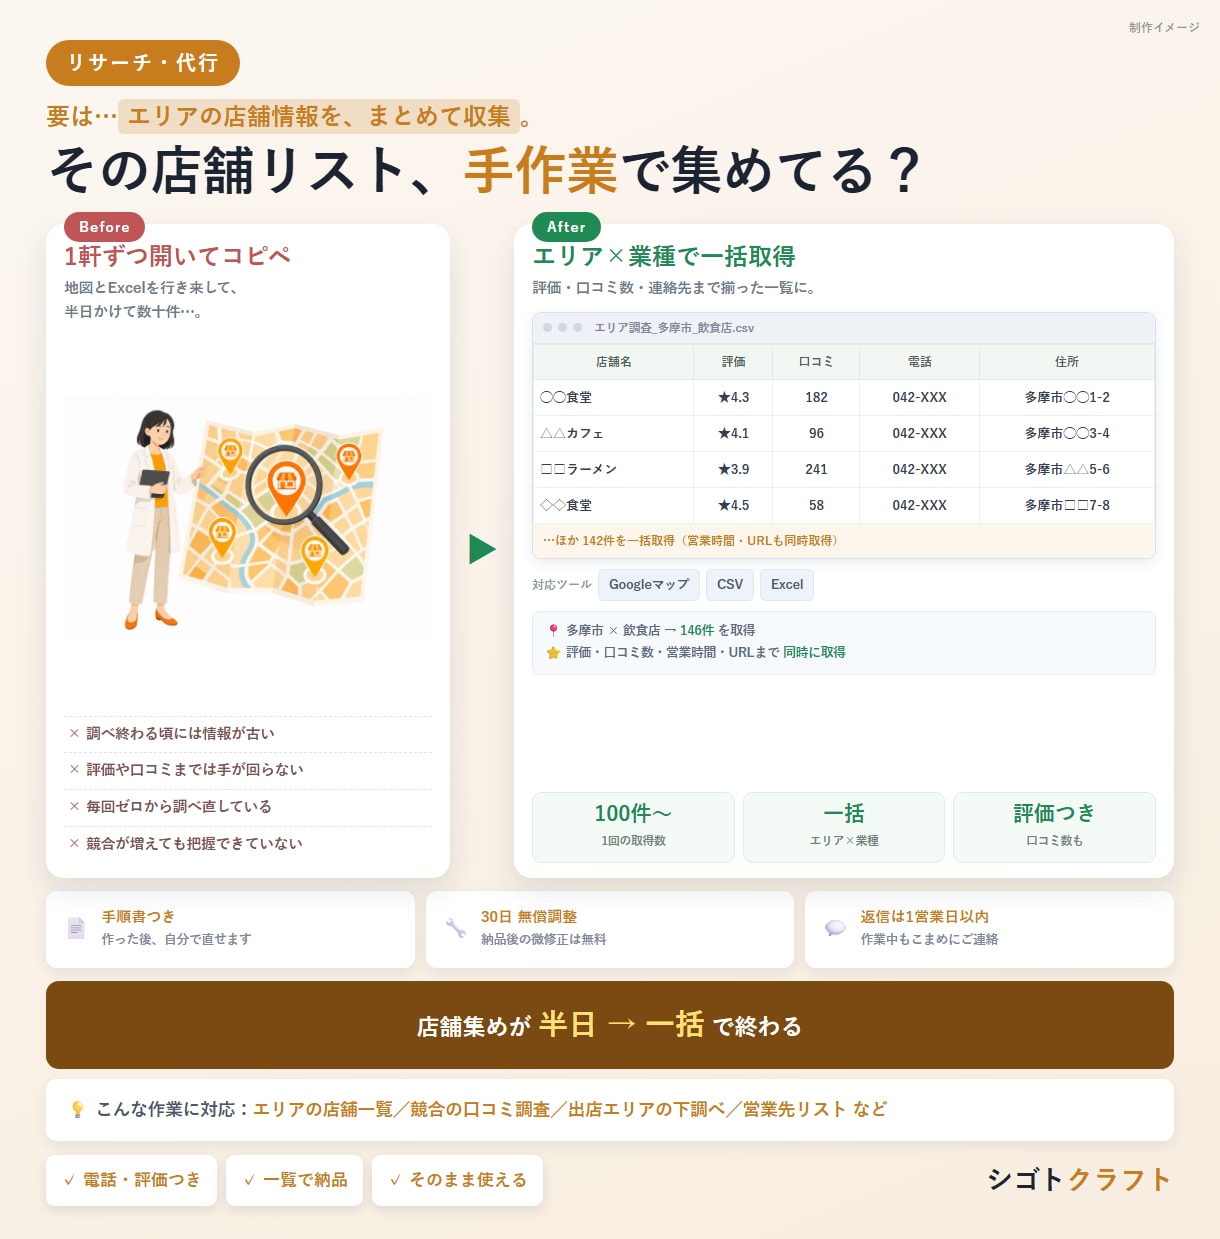Click the 241 review count cell
The image size is (1220, 1239).
[x=816, y=470]
